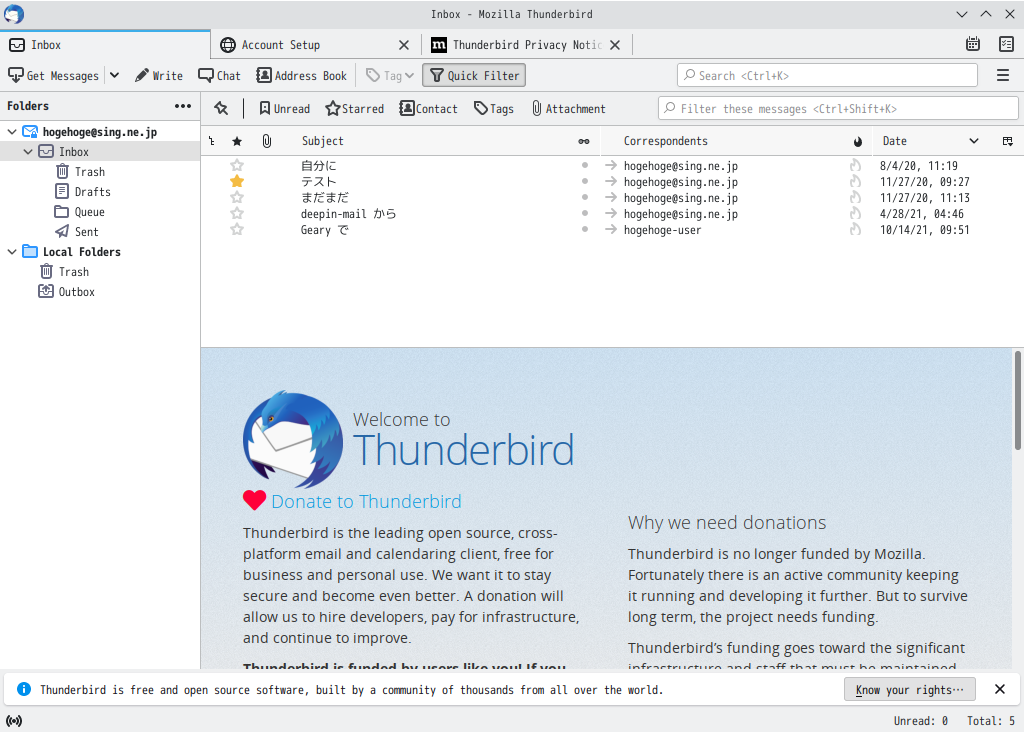Mark 'Geary で' message junk flame icon
The width and height of the screenshot is (1024, 732).
855,230
